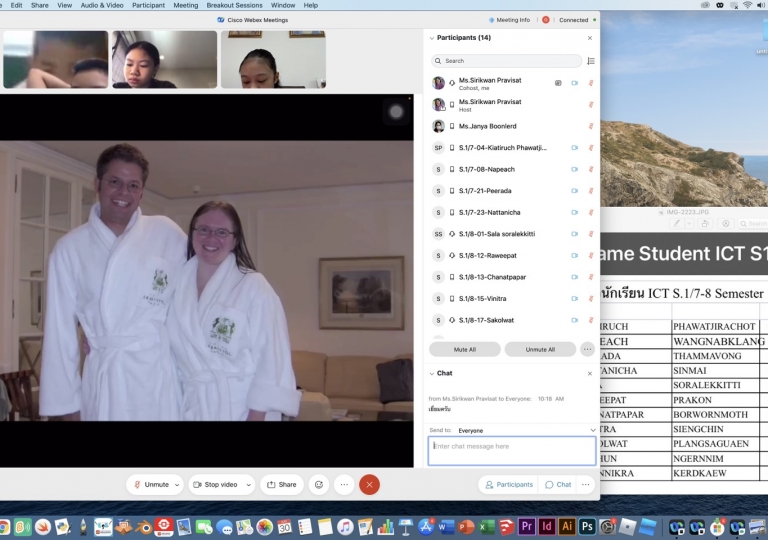Toggle mute for S.1/7-23-Nattanicha
The height and width of the screenshot is (540, 768).
coord(591,212)
